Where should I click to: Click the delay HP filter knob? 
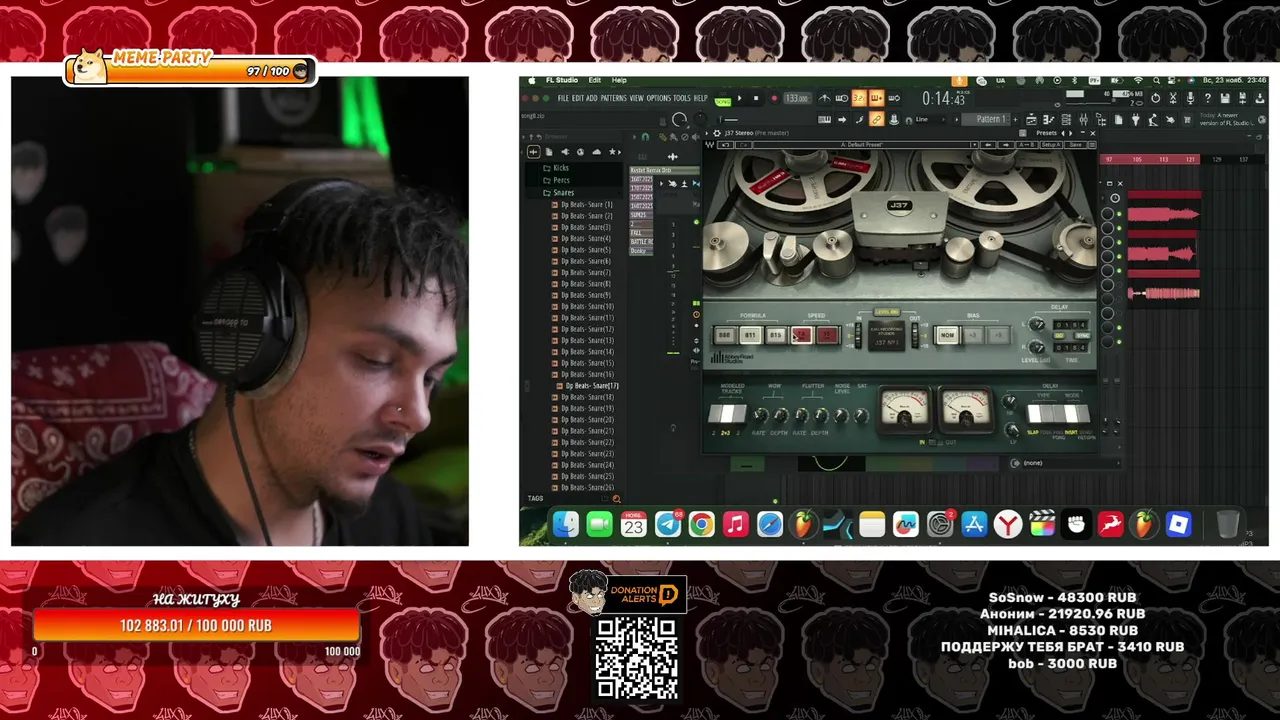coord(1009,402)
